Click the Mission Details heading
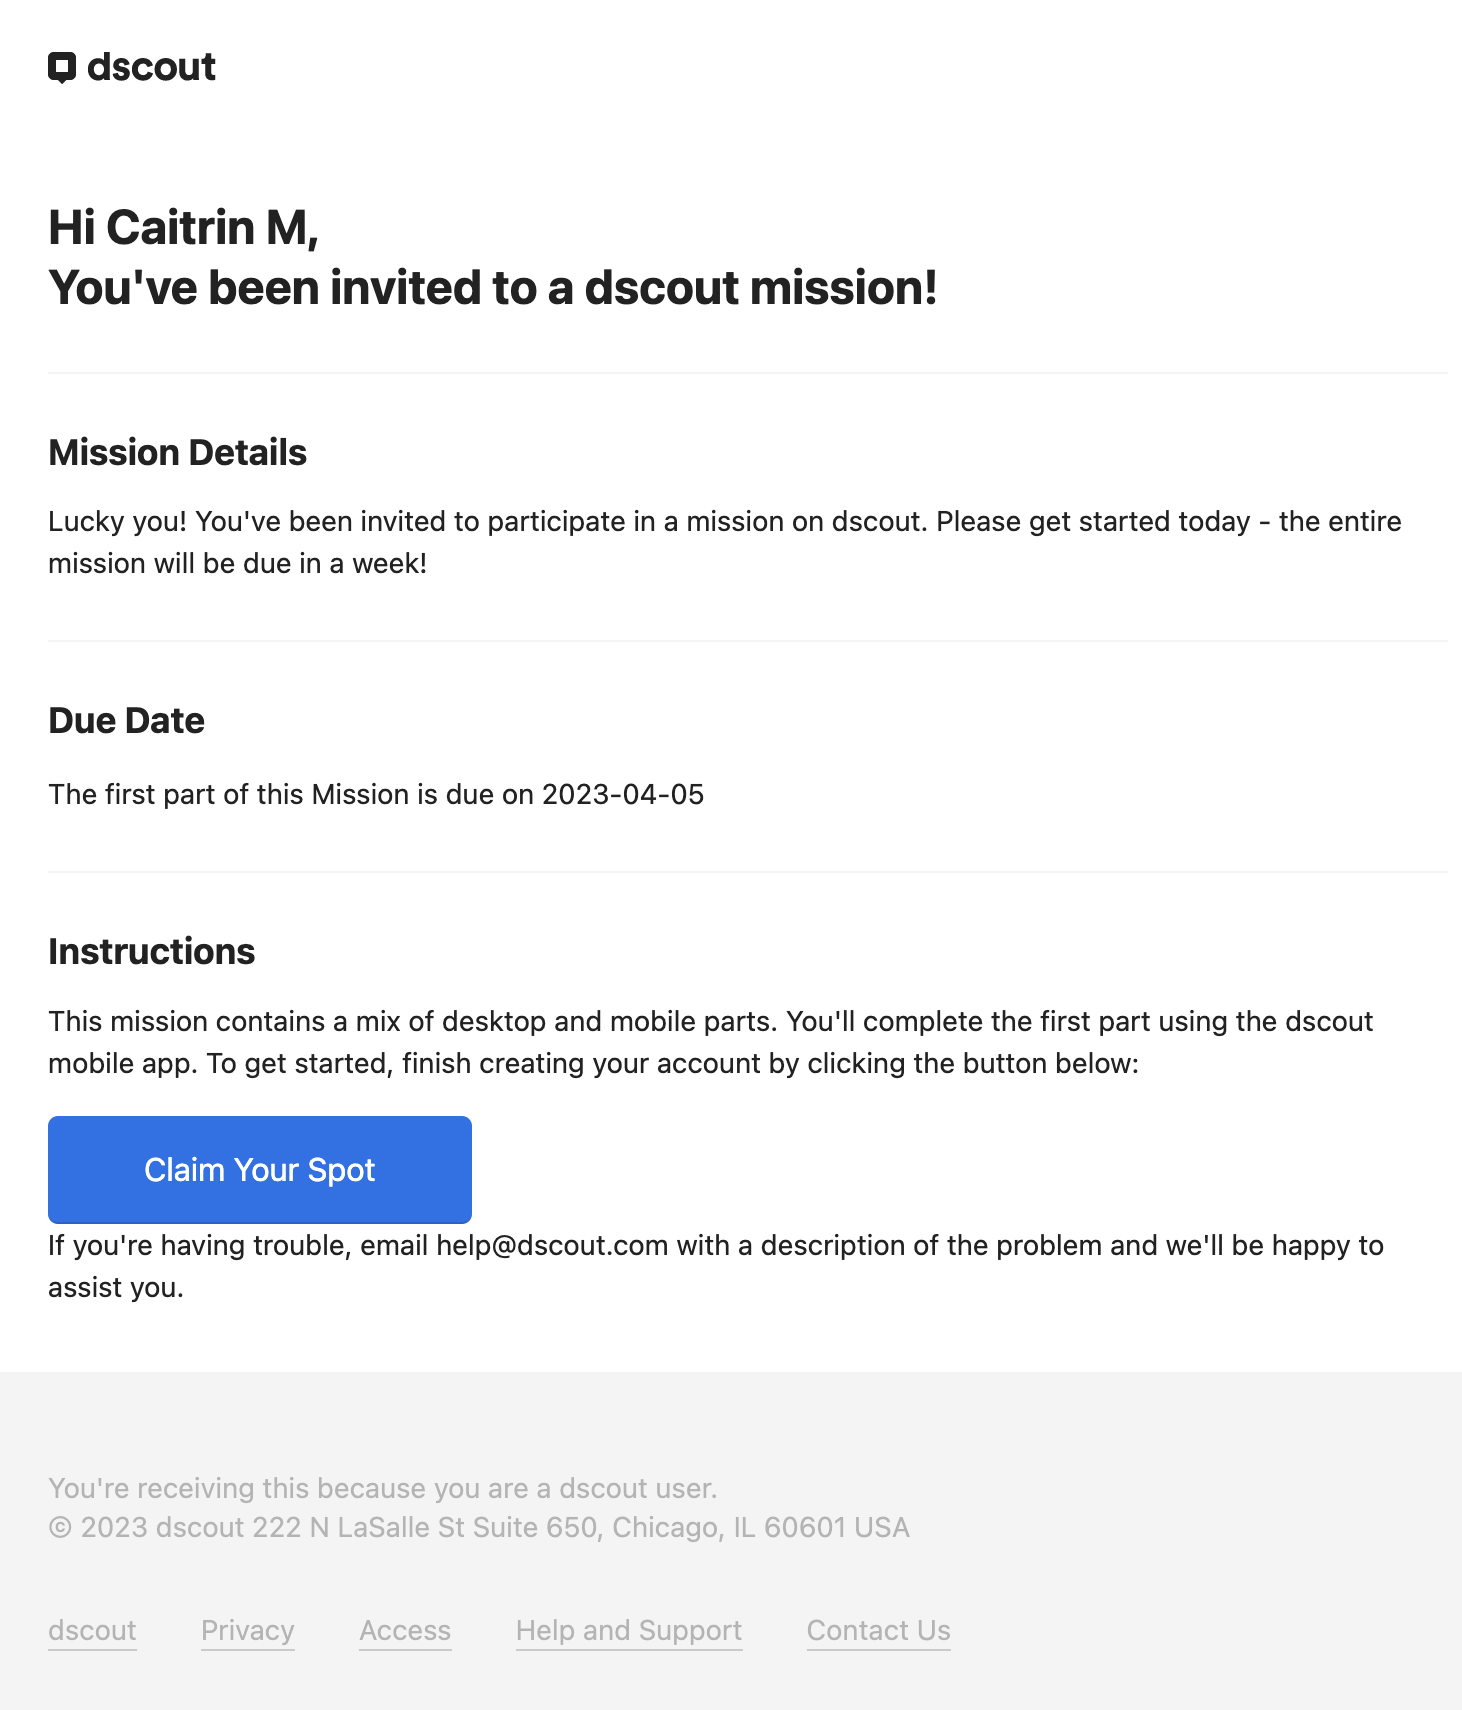Screen dimensions: 1462x1710 177,452
